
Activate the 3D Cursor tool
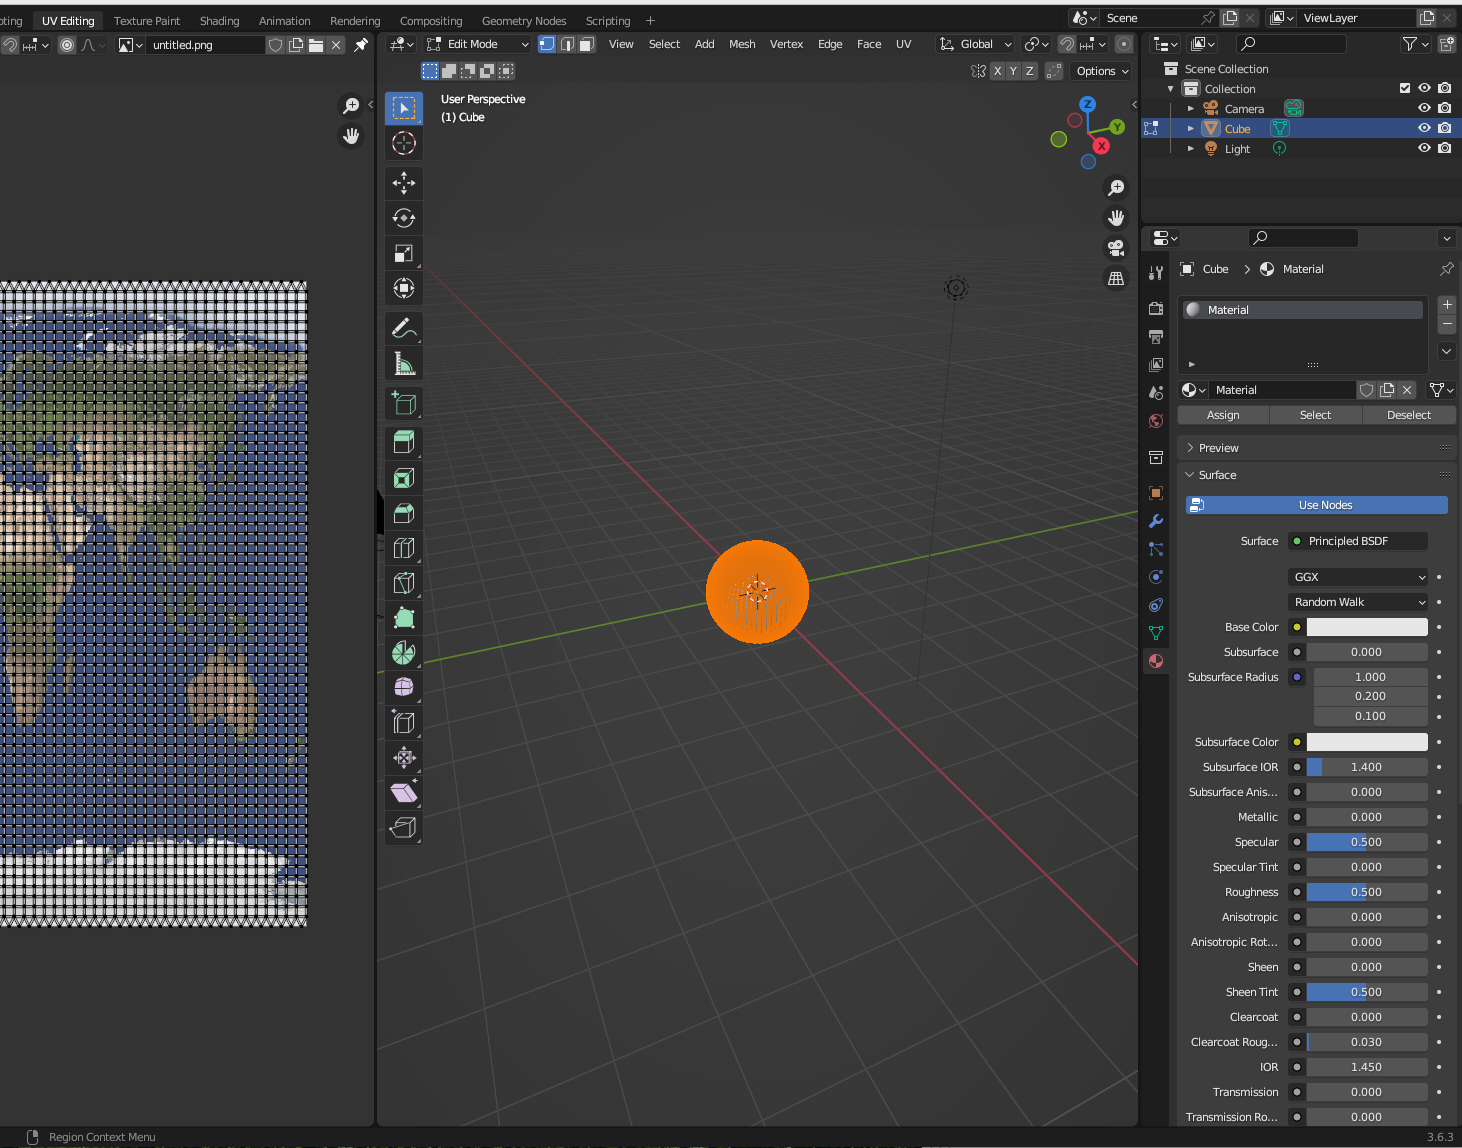pyautogui.click(x=404, y=143)
